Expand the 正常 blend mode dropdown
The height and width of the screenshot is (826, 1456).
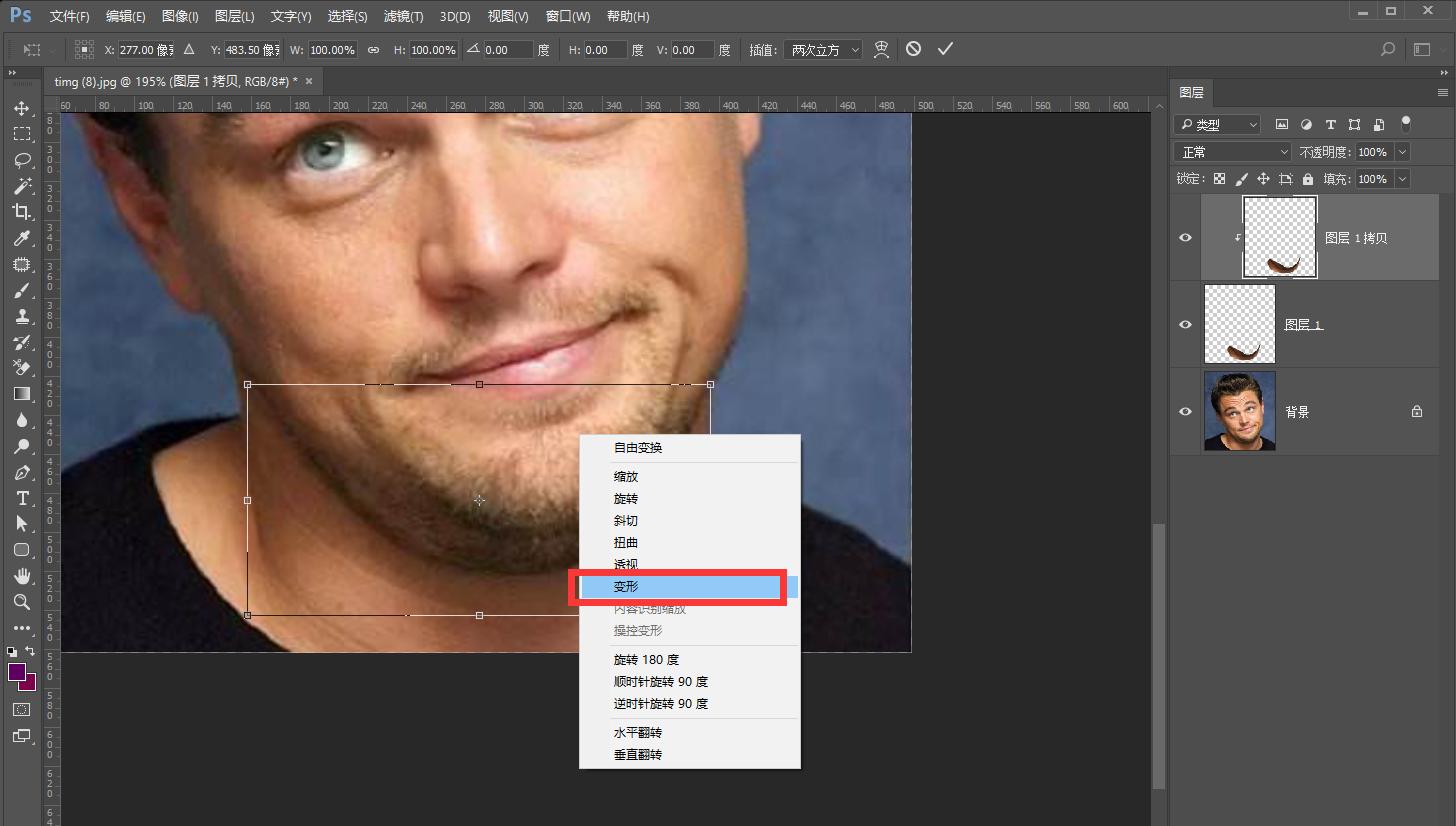click(x=1235, y=152)
